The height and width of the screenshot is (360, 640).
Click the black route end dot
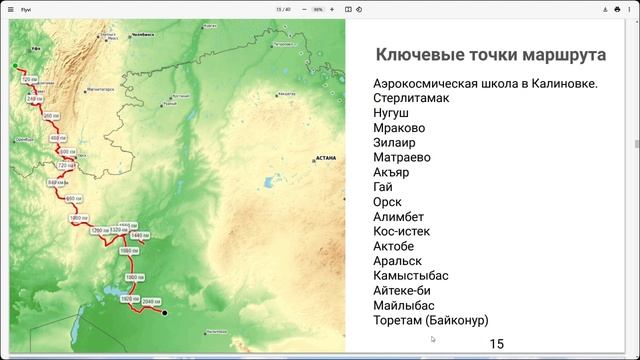point(164,313)
